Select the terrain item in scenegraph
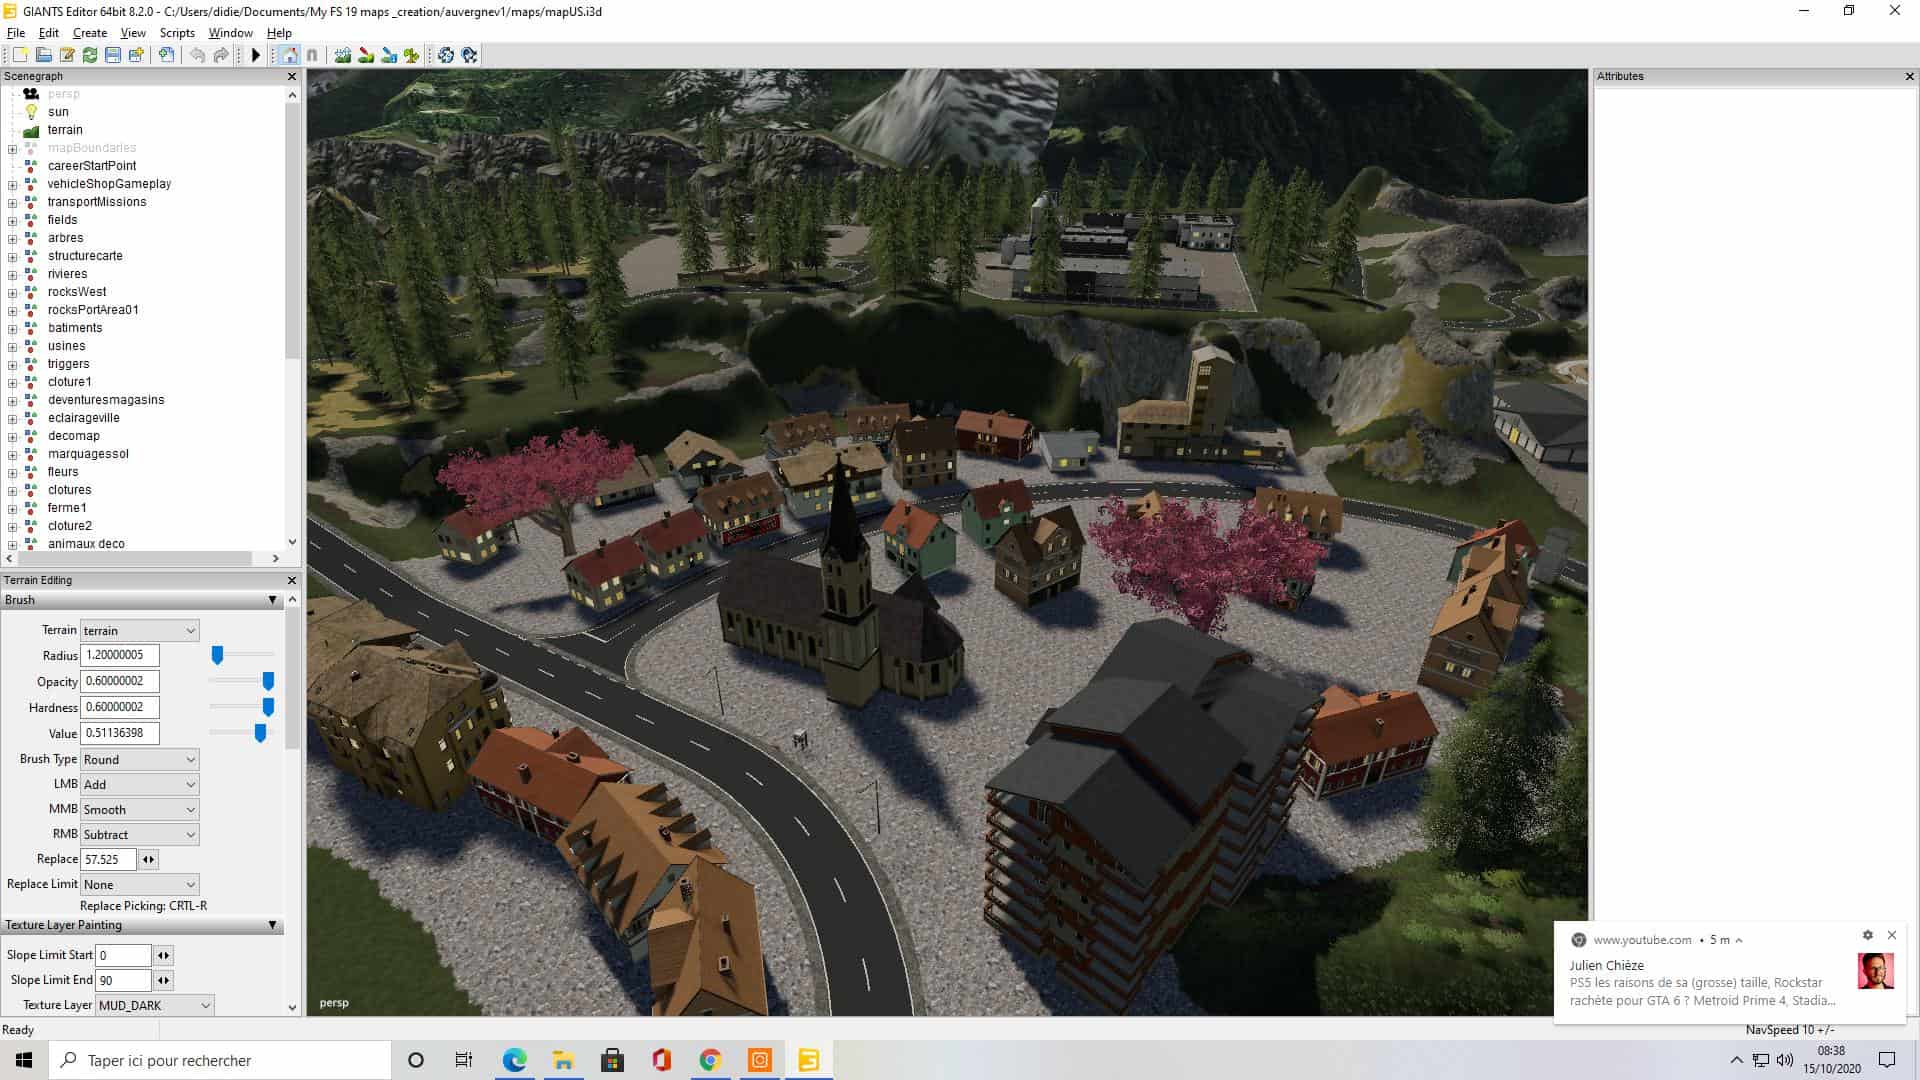Screen dimensions: 1920x1080 tap(65, 130)
